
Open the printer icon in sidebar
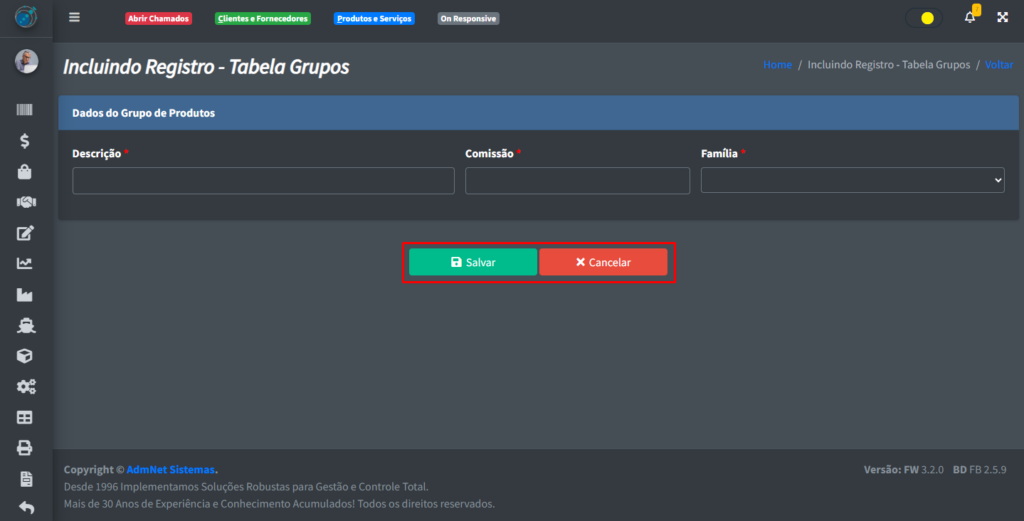(26, 447)
